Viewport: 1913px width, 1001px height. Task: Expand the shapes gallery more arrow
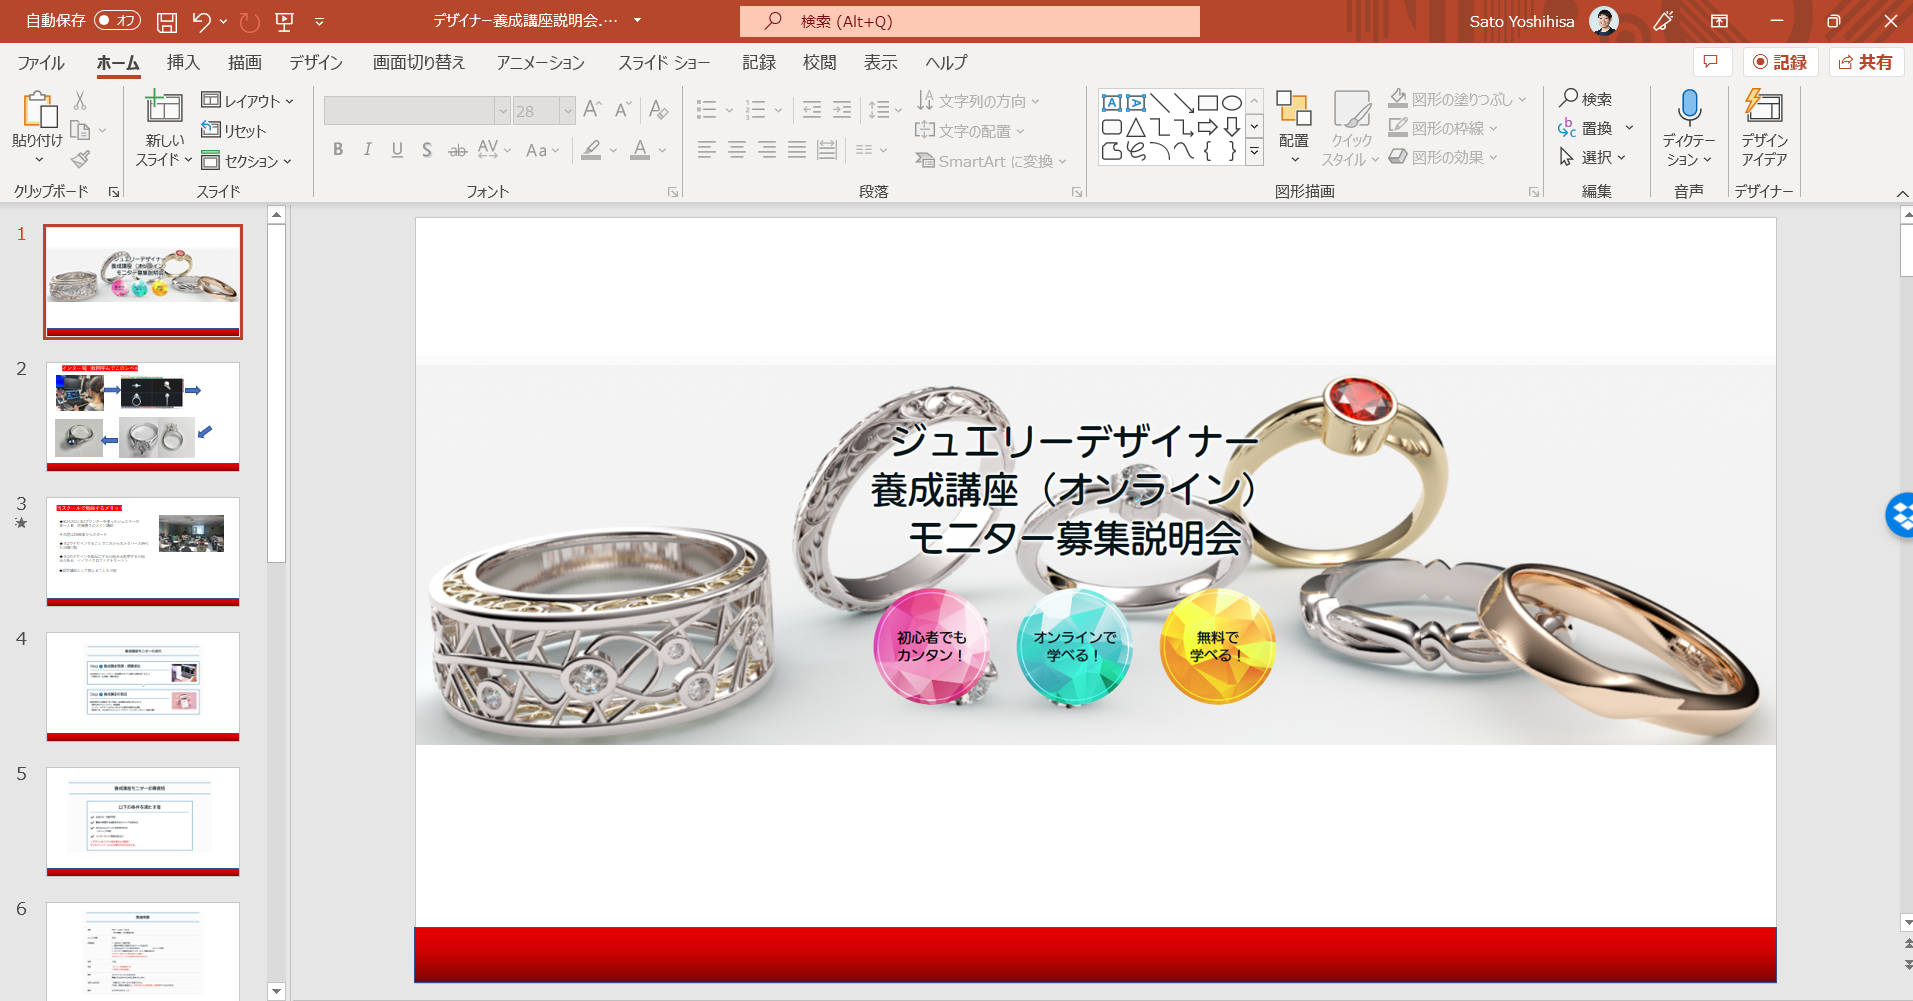(1254, 151)
